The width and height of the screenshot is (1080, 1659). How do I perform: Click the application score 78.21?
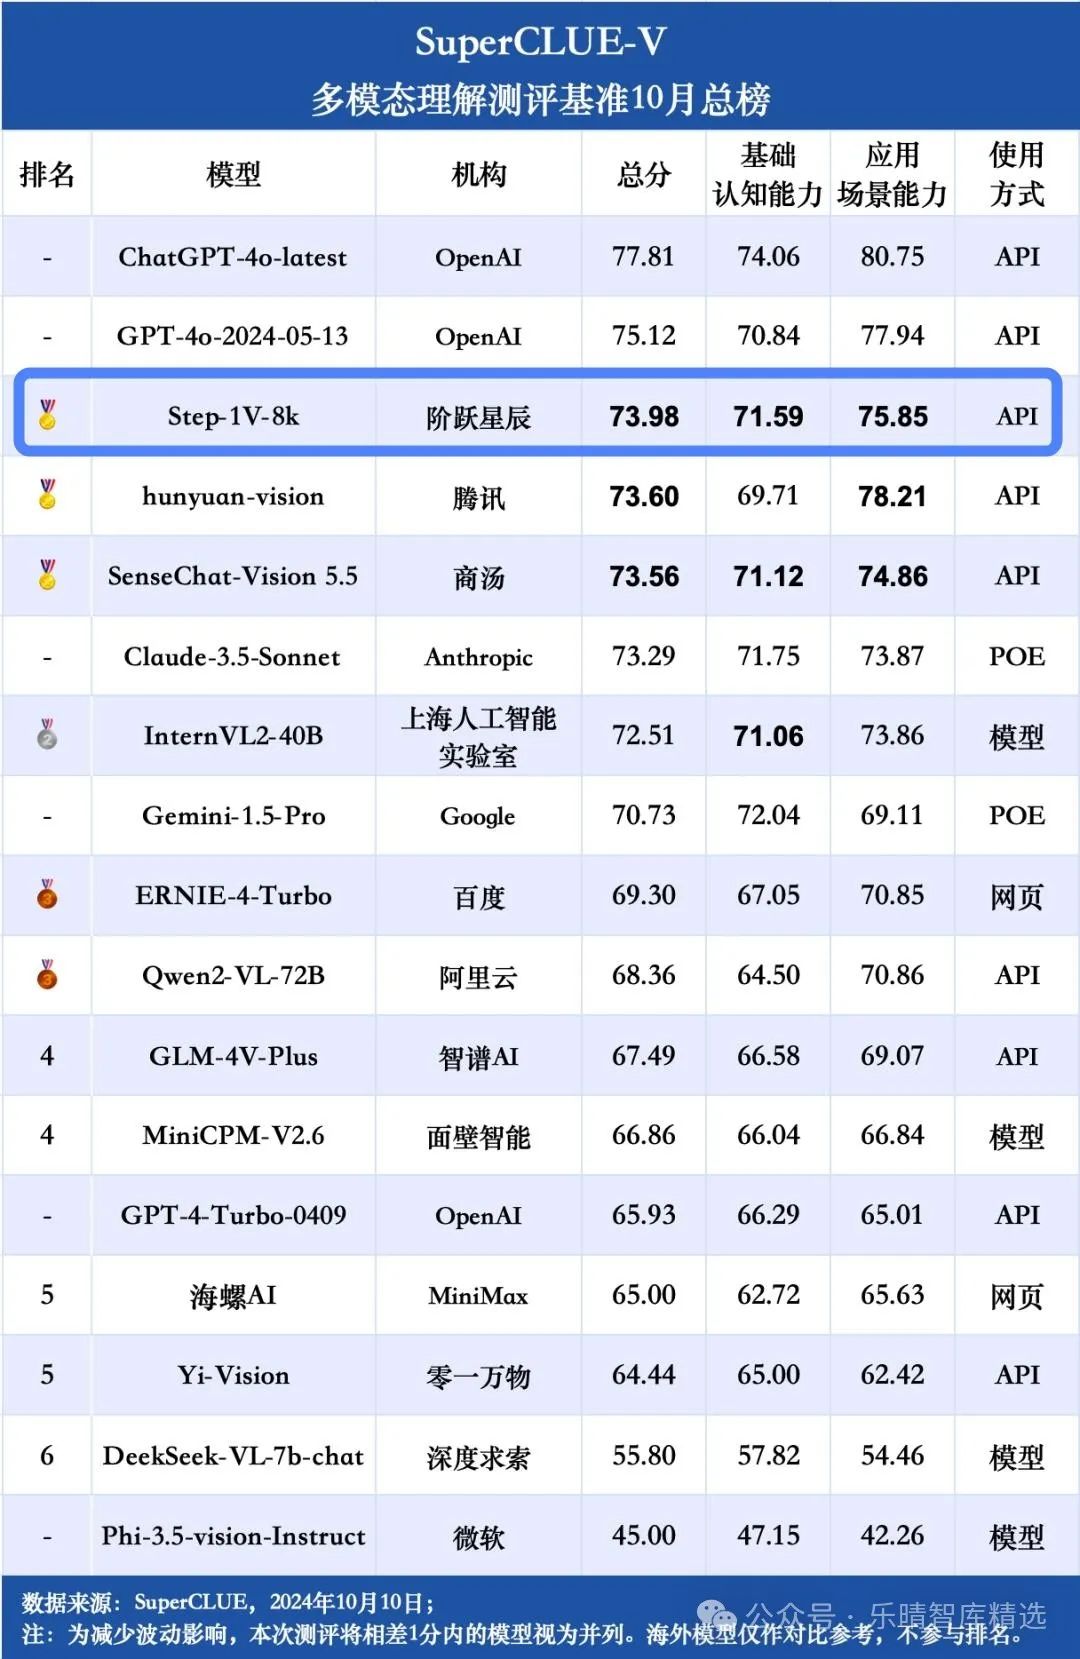coord(892,496)
